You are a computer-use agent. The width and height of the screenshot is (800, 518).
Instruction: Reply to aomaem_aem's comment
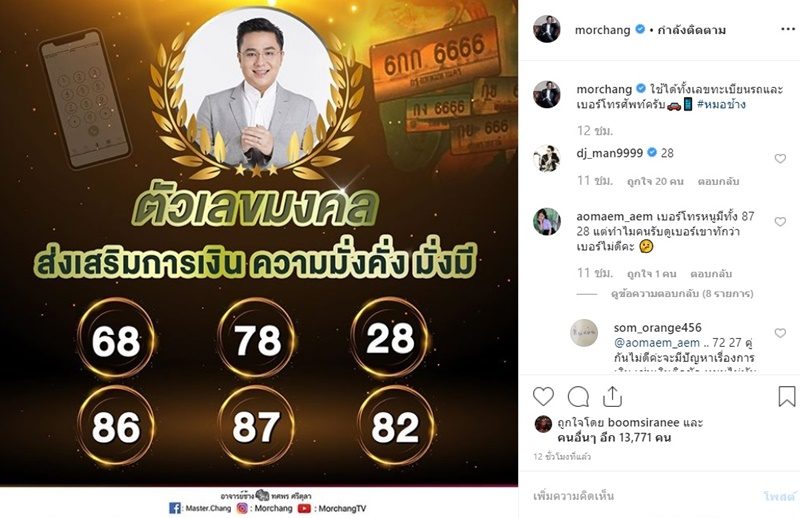tap(711, 274)
